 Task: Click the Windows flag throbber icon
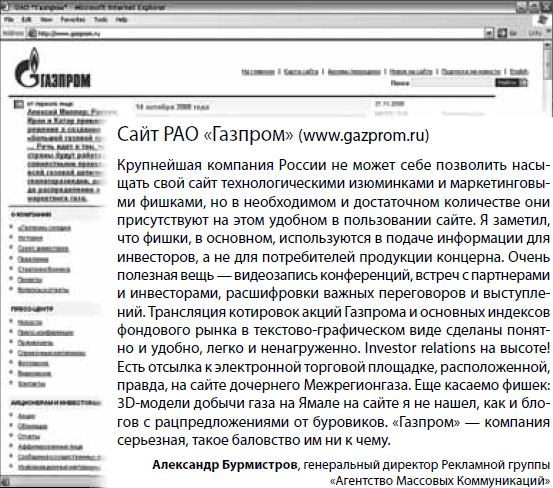[x=543, y=20]
